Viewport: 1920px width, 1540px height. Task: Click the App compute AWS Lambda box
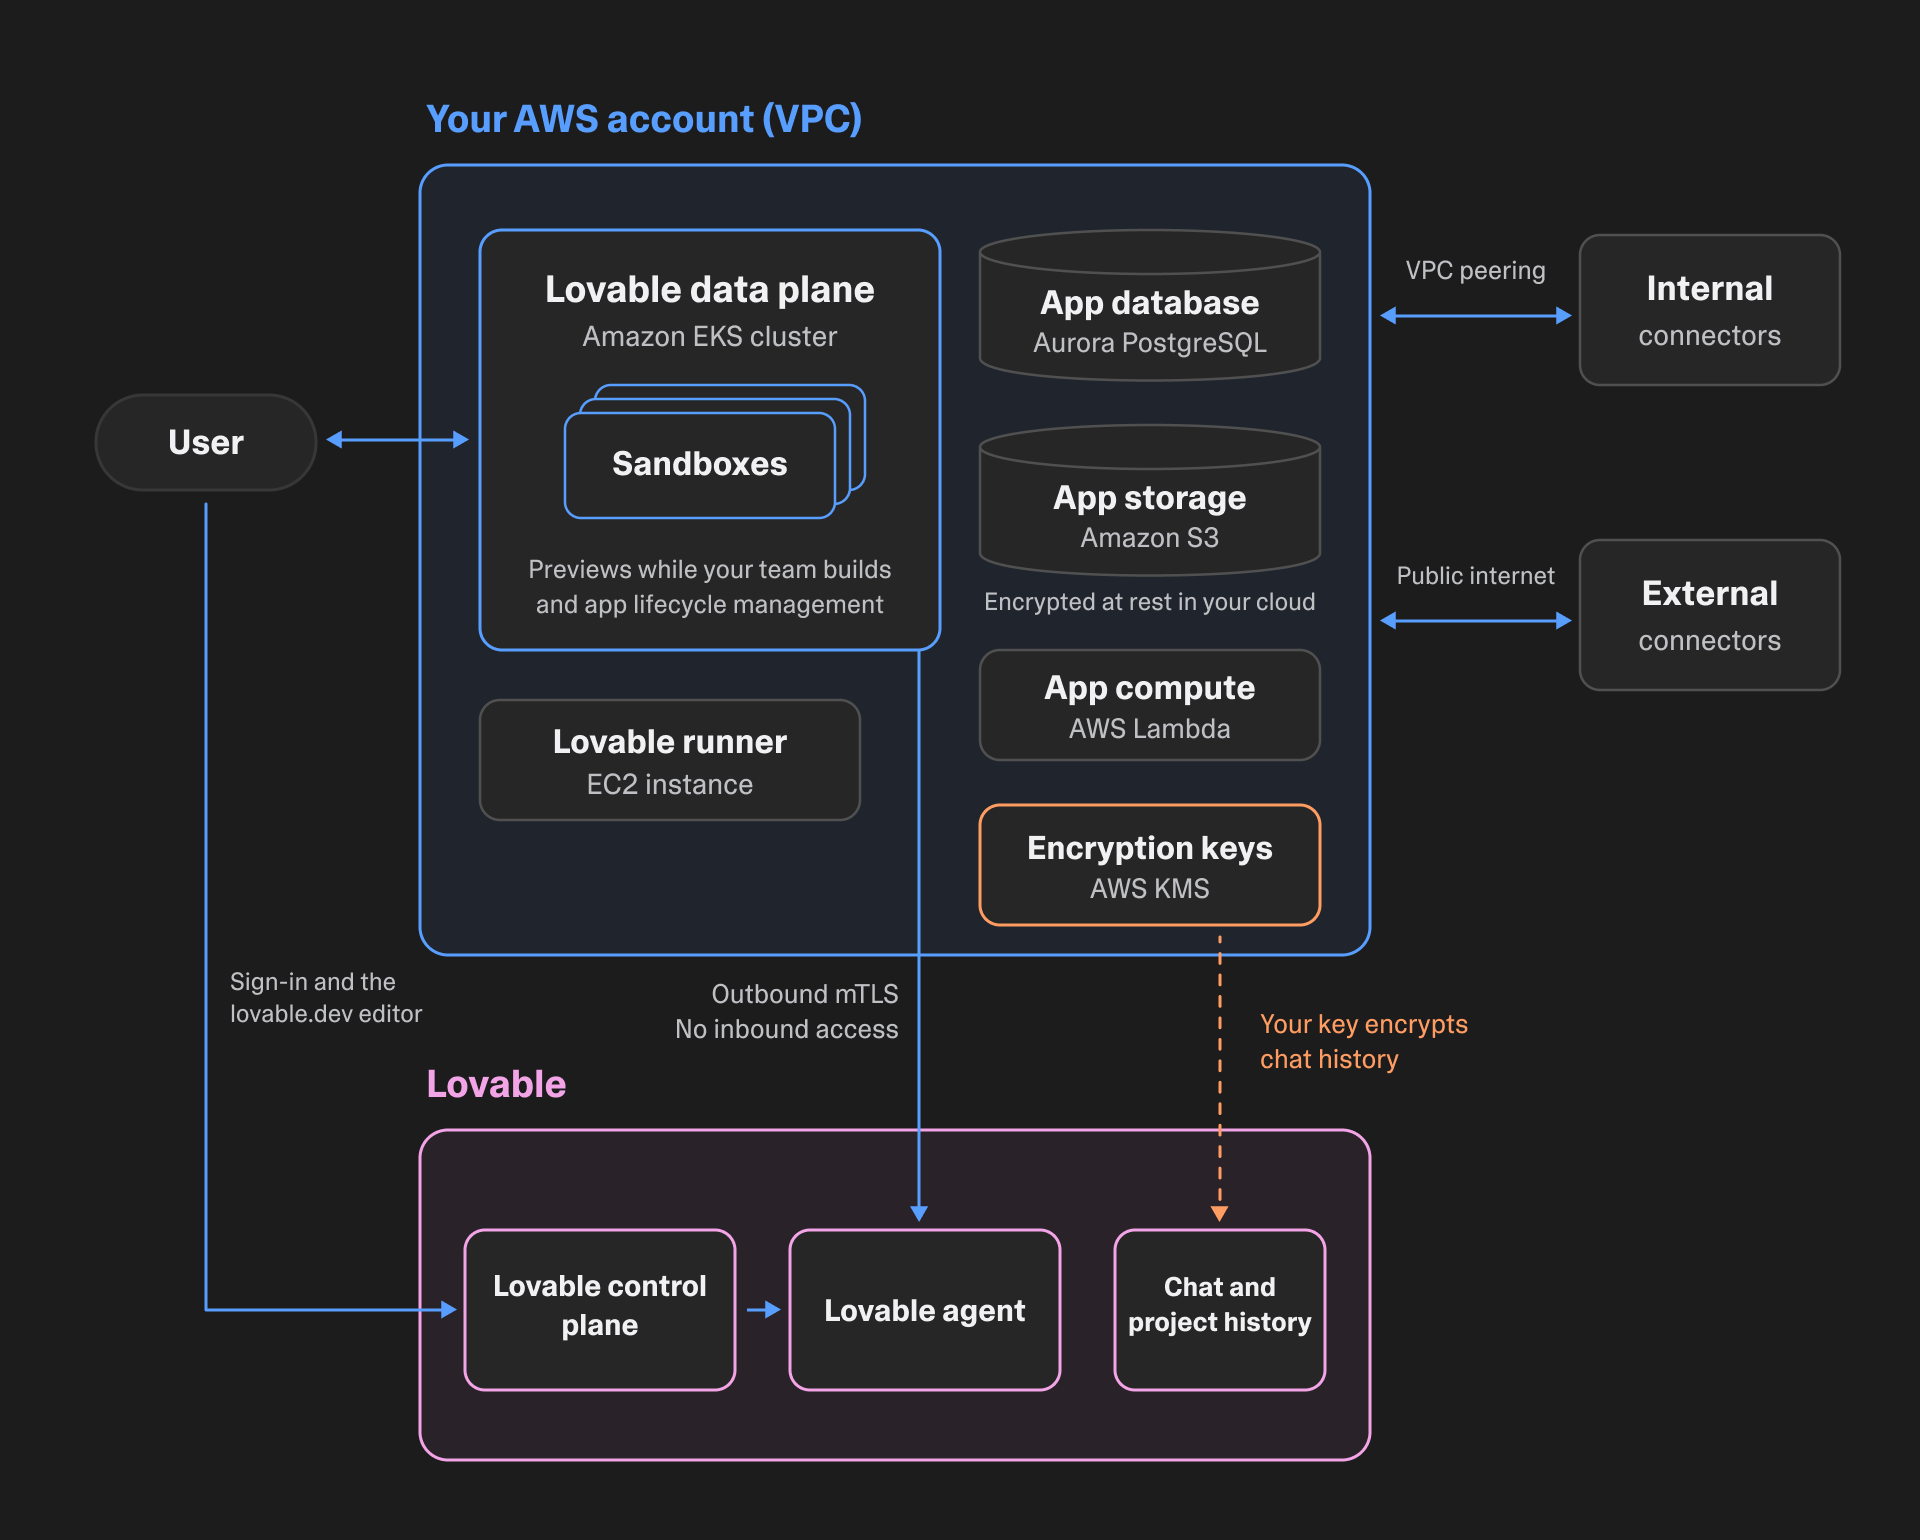(1150, 705)
